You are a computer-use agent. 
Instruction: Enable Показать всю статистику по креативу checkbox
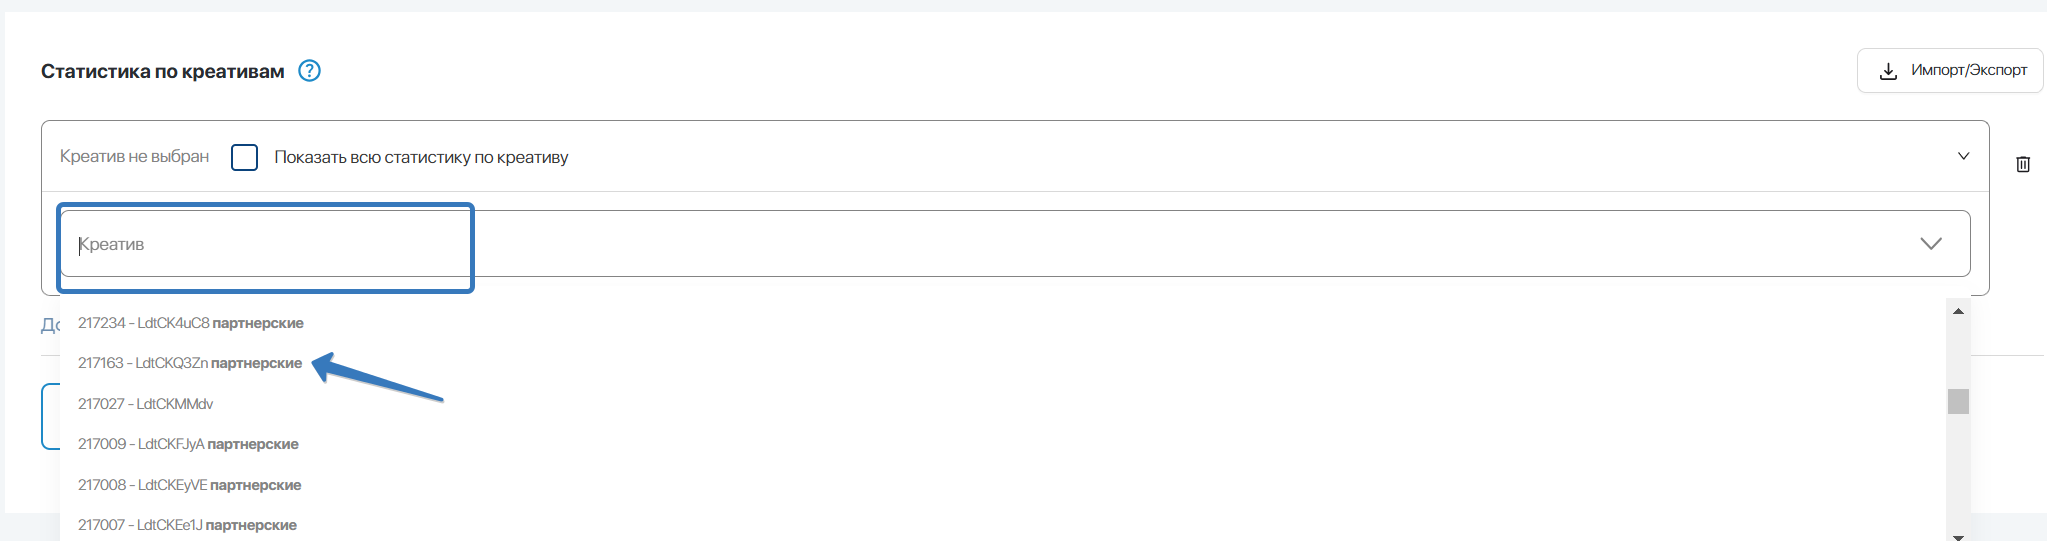pos(245,157)
